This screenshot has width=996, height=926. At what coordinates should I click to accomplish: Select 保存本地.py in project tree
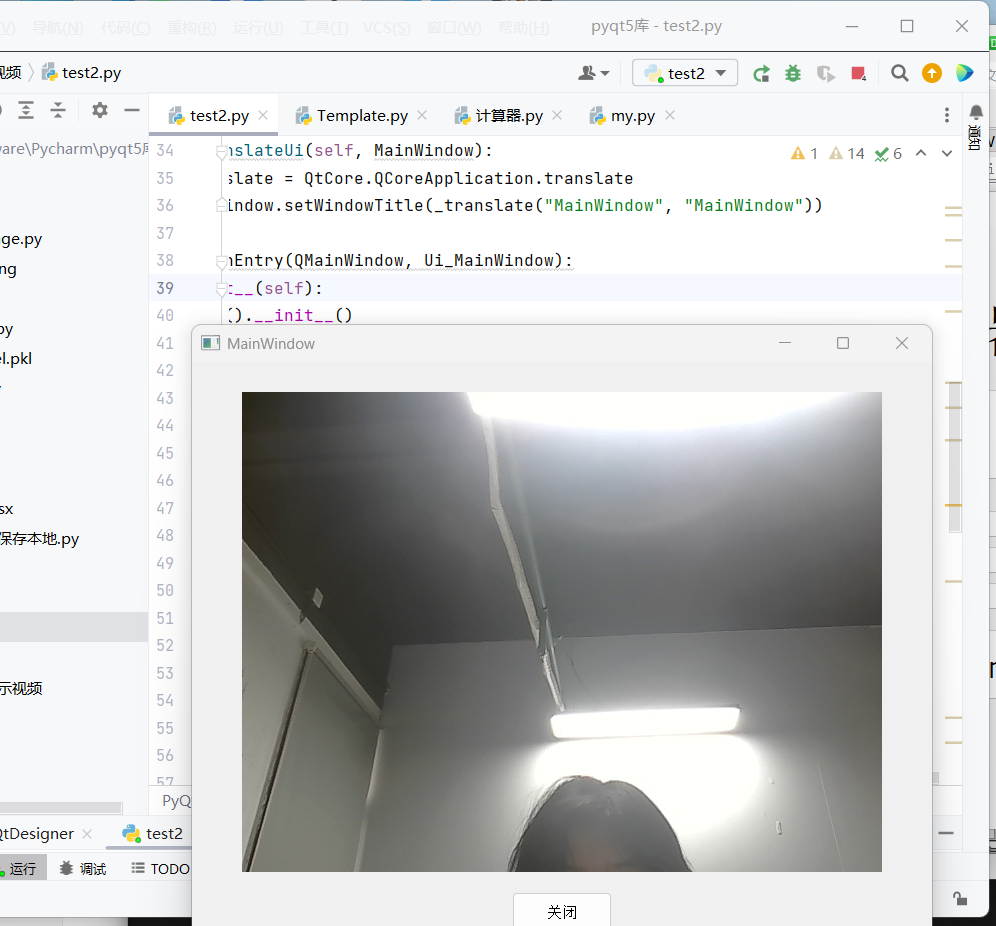click(39, 539)
